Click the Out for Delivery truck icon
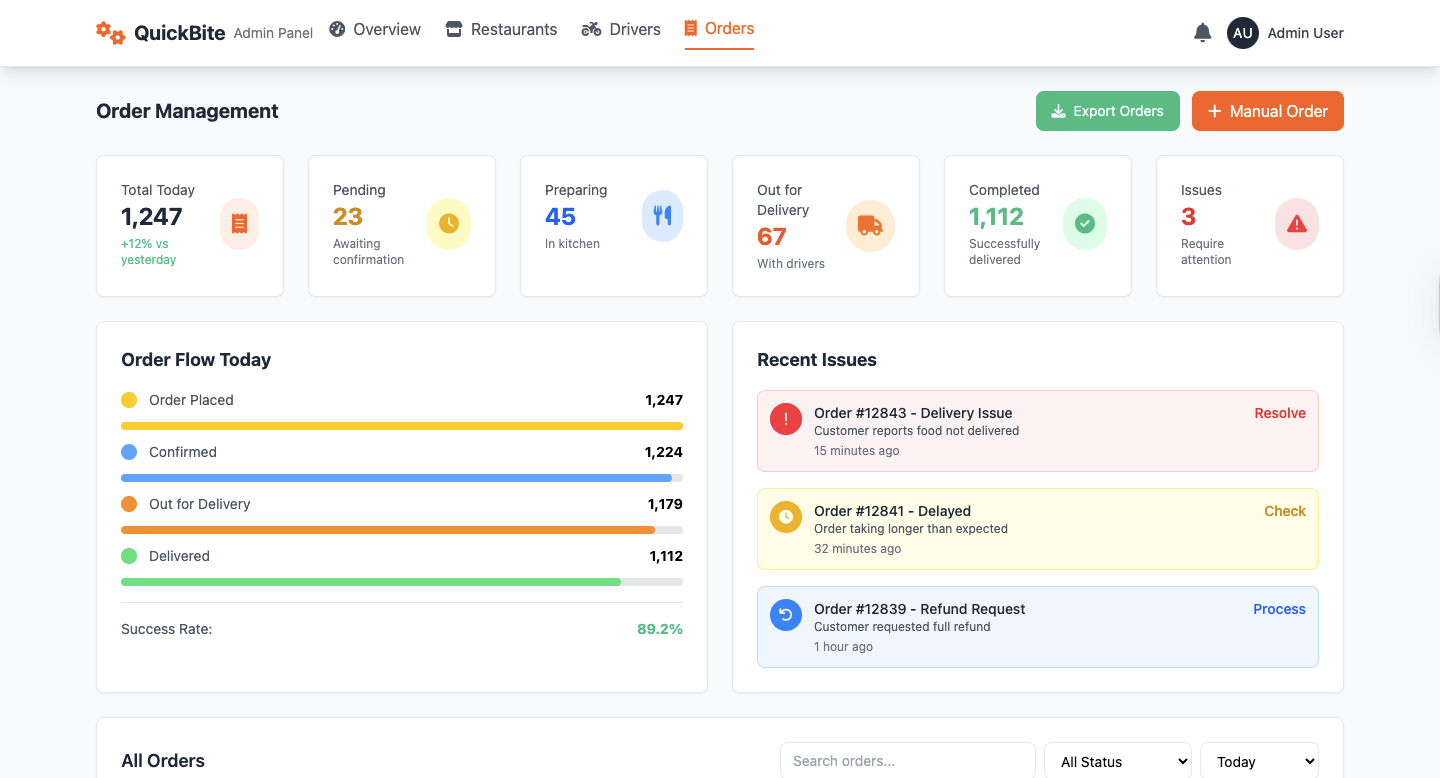This screenshot has width=1440, height=778. (x=870, y=226)
